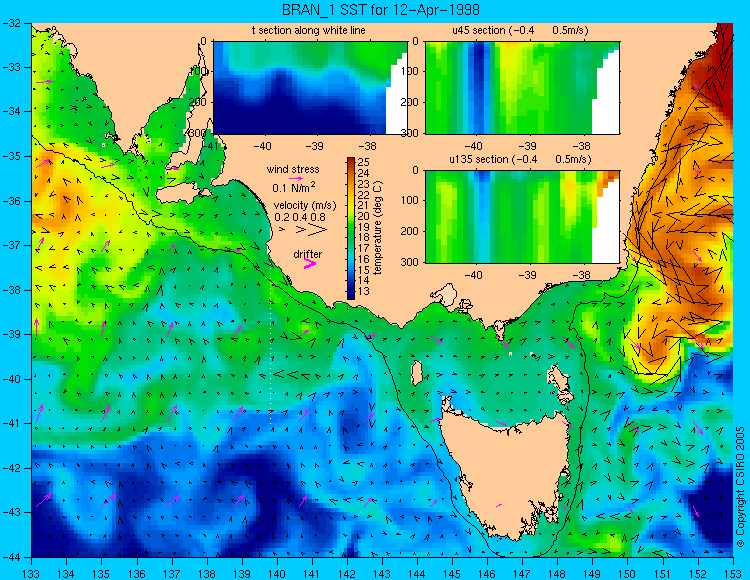Click the -42 tick on the latitude axis
Viewport: 750px width, 580px height.
(11, 468)
